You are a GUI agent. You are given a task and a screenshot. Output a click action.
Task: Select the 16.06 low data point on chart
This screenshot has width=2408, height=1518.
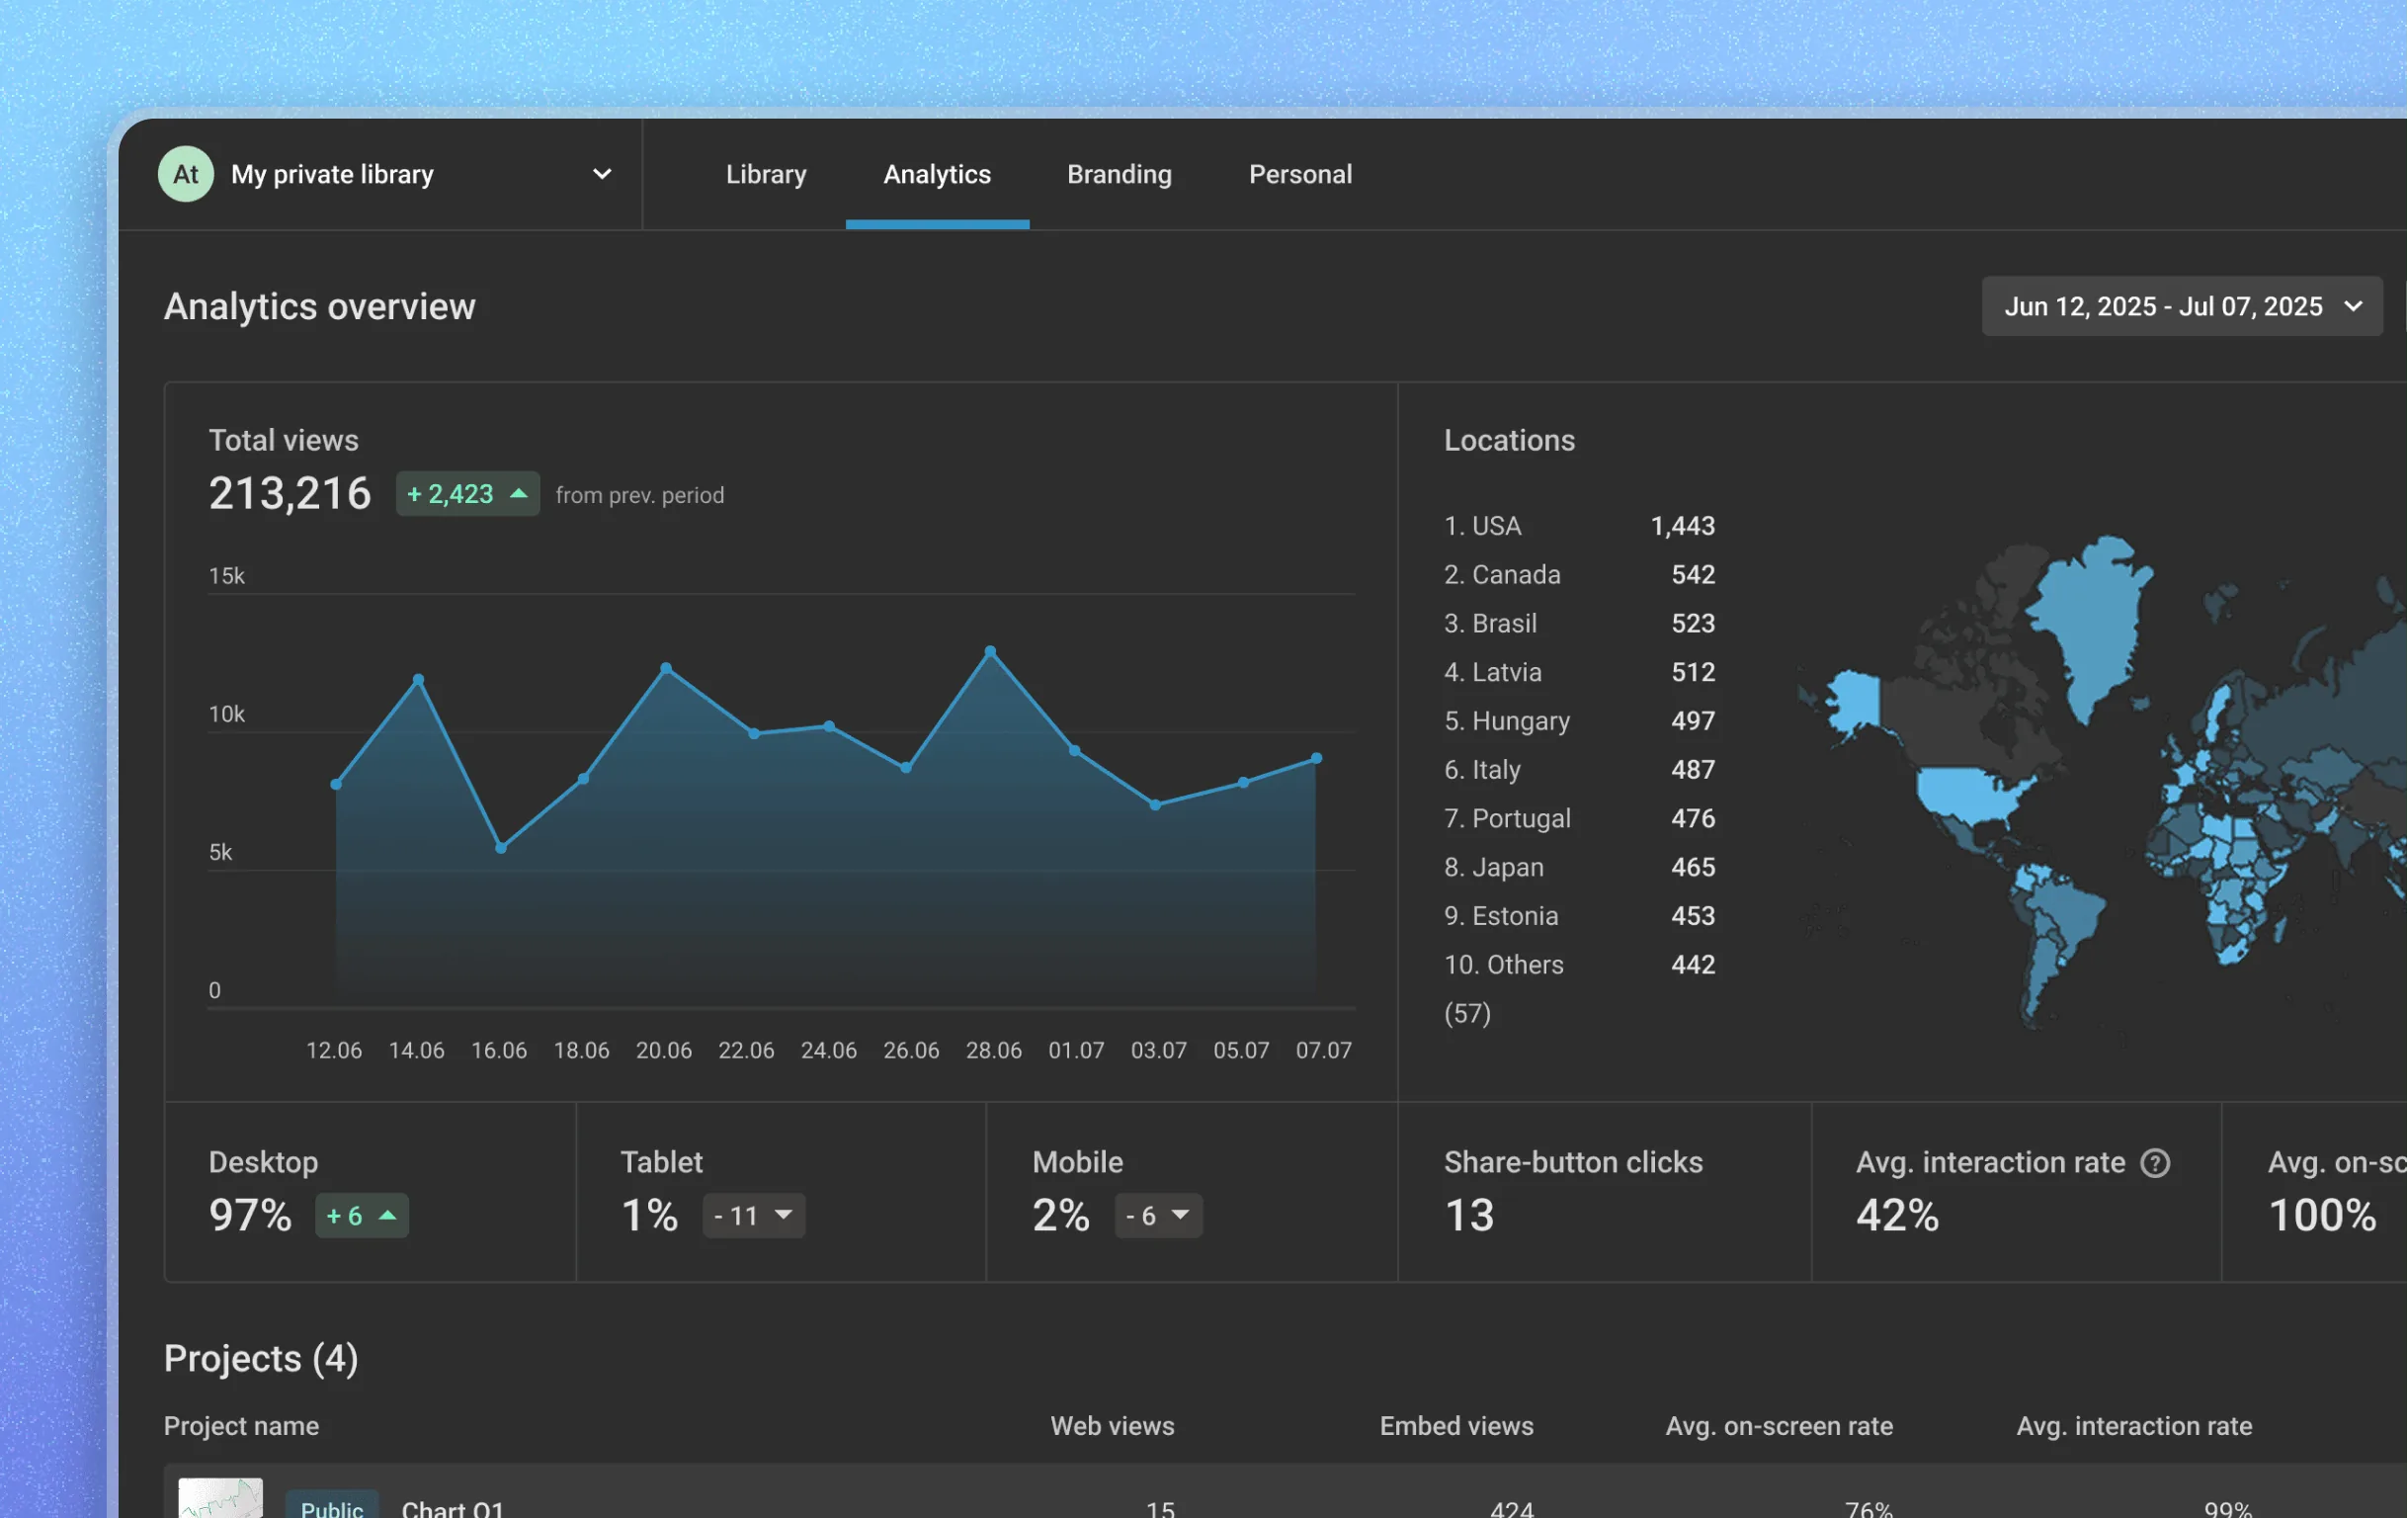(x=501, y=848)
